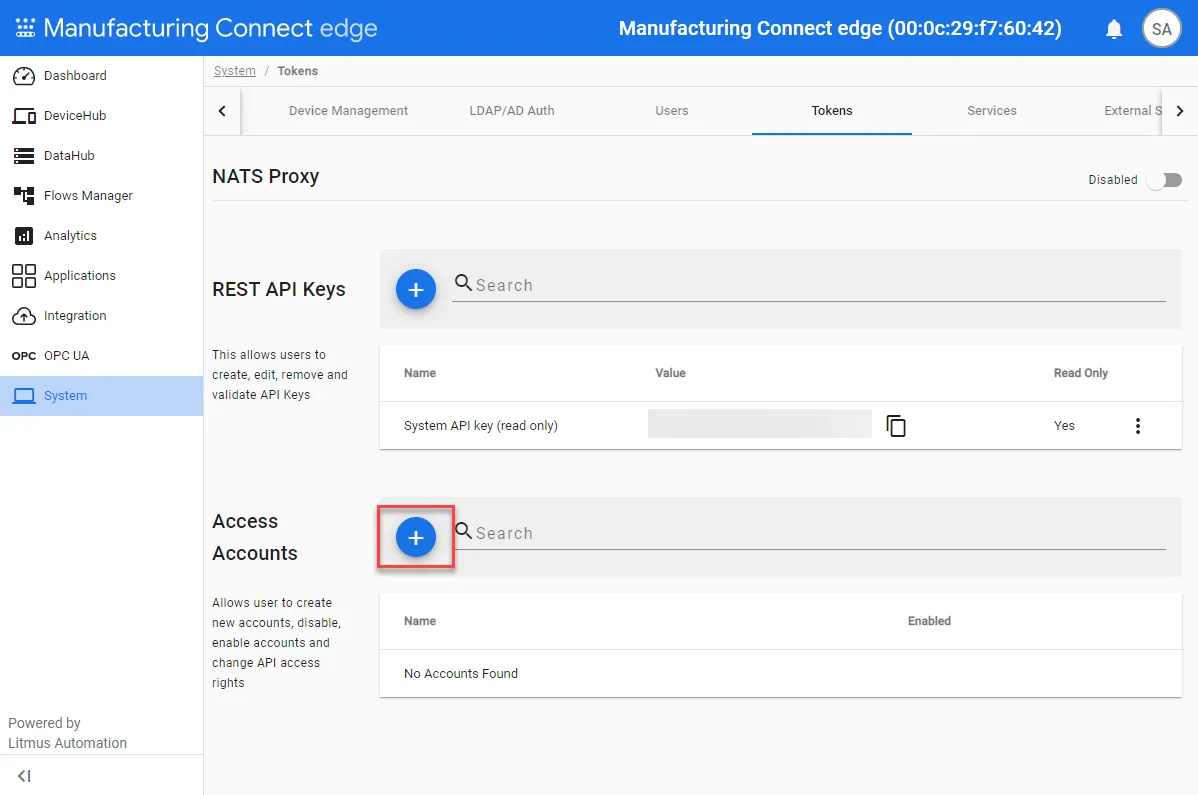Screen dimensions: 1198x795
Task: Click the Enabled column header
Action: tap(929, 621)
